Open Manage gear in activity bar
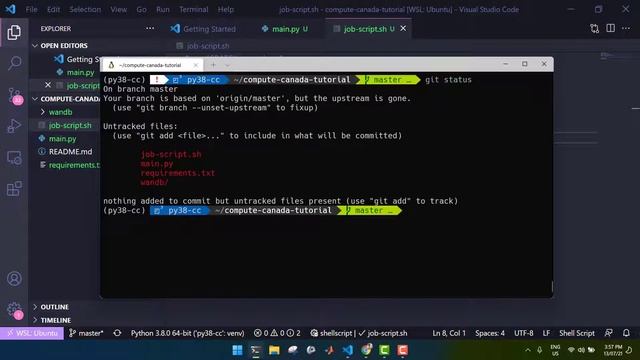The height and width of the screenshot is (360, 640). click(15, 310)
